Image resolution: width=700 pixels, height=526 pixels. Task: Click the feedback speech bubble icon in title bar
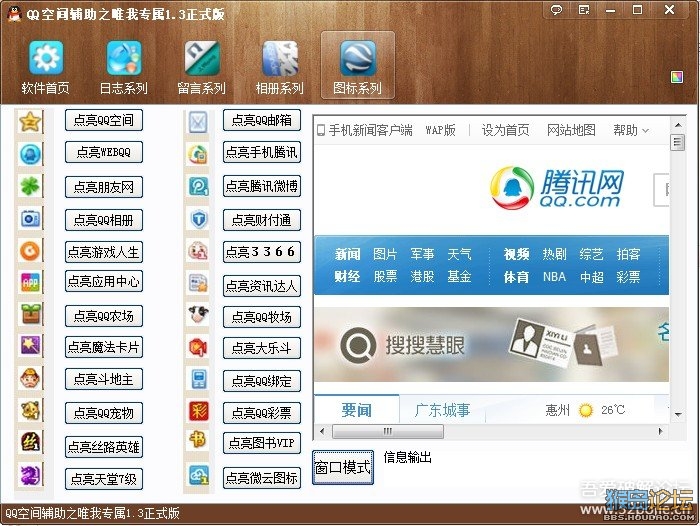pyautogui.click(x=556, y=9)
